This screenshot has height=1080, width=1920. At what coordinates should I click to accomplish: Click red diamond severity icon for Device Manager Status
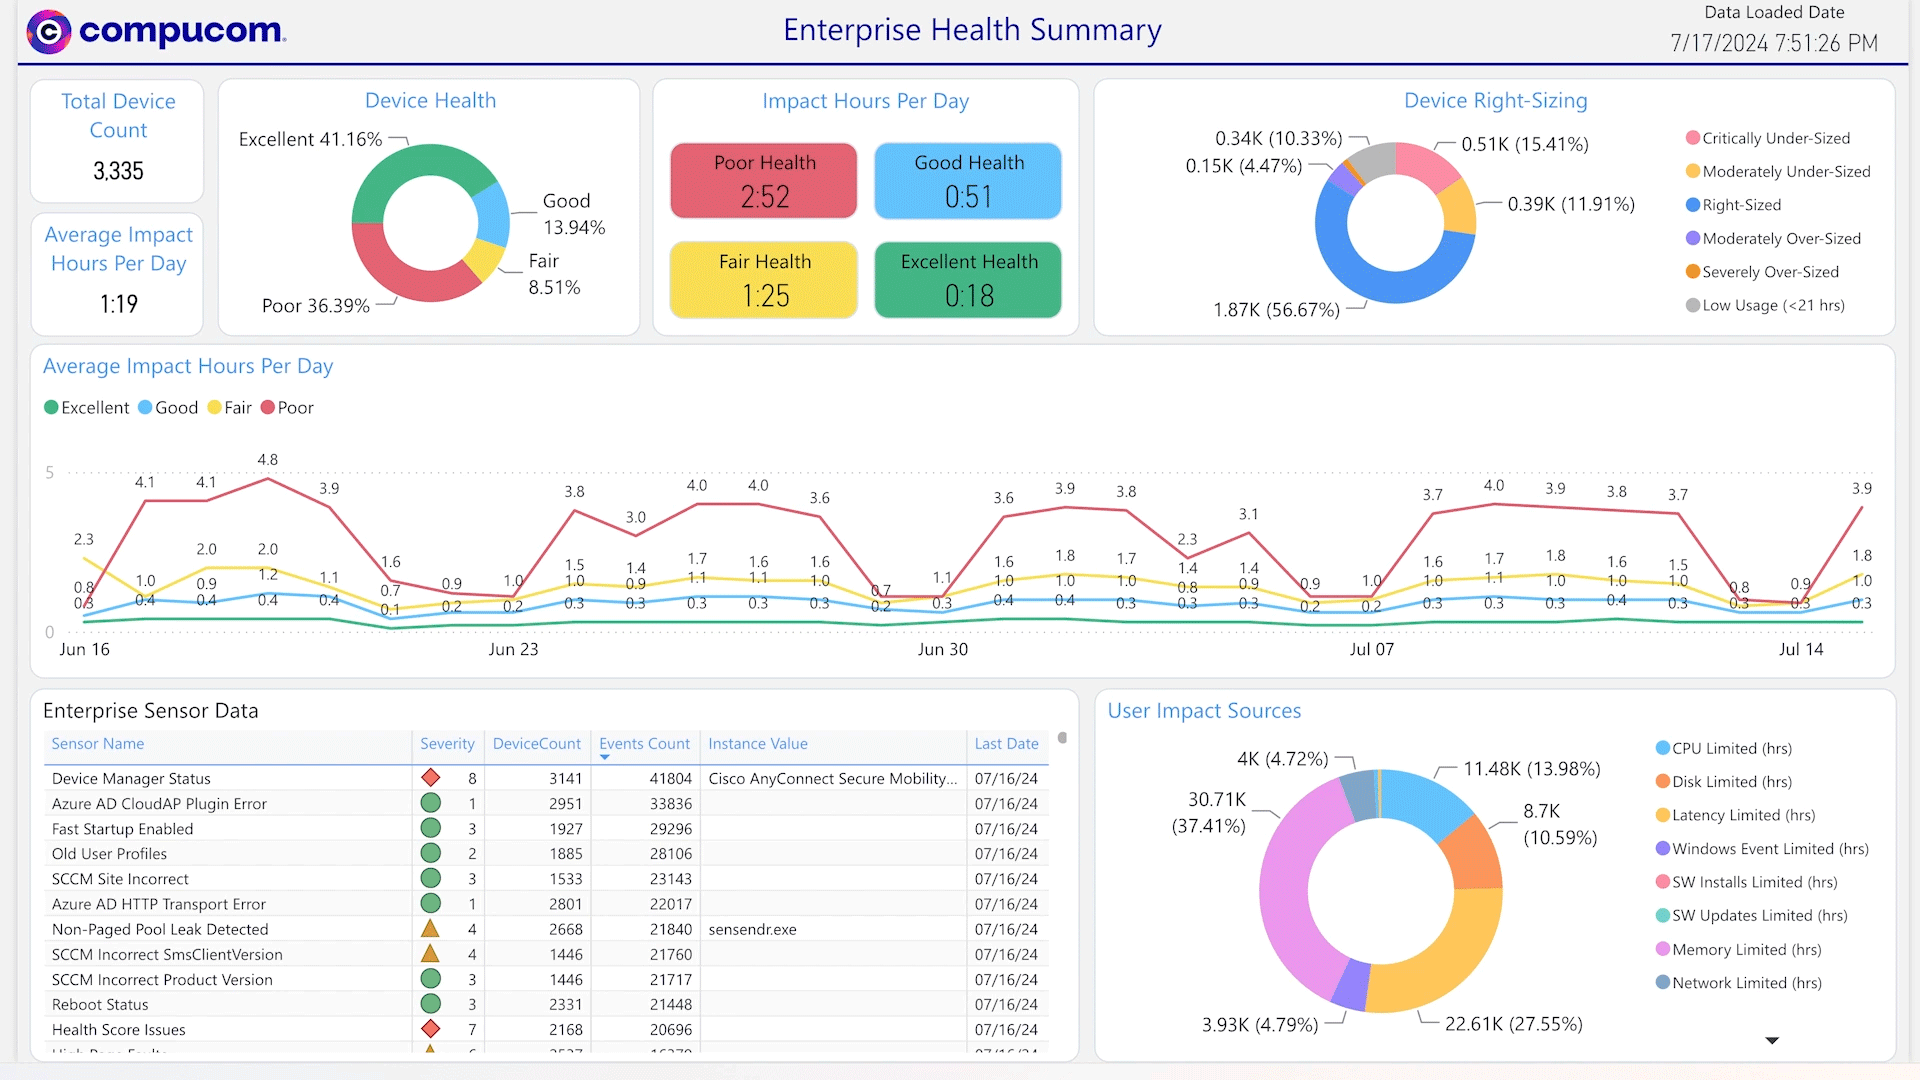coord(431,778)
